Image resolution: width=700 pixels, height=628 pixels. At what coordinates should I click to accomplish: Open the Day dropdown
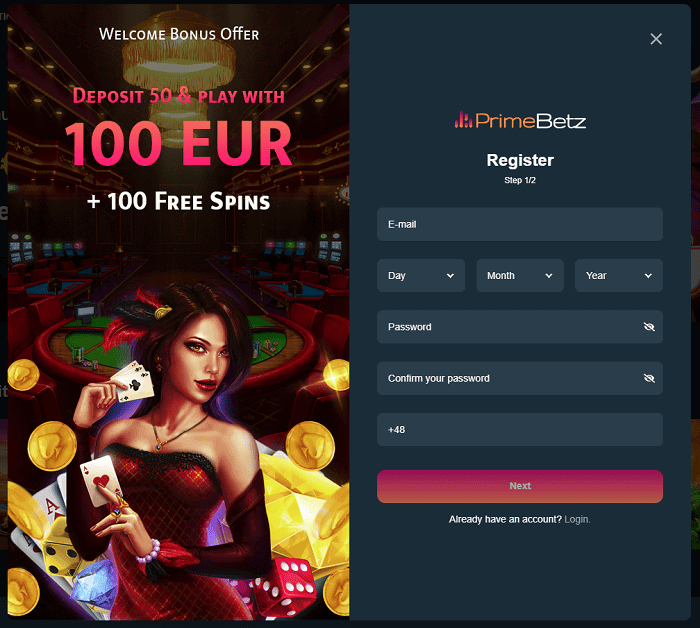[421, 275]
